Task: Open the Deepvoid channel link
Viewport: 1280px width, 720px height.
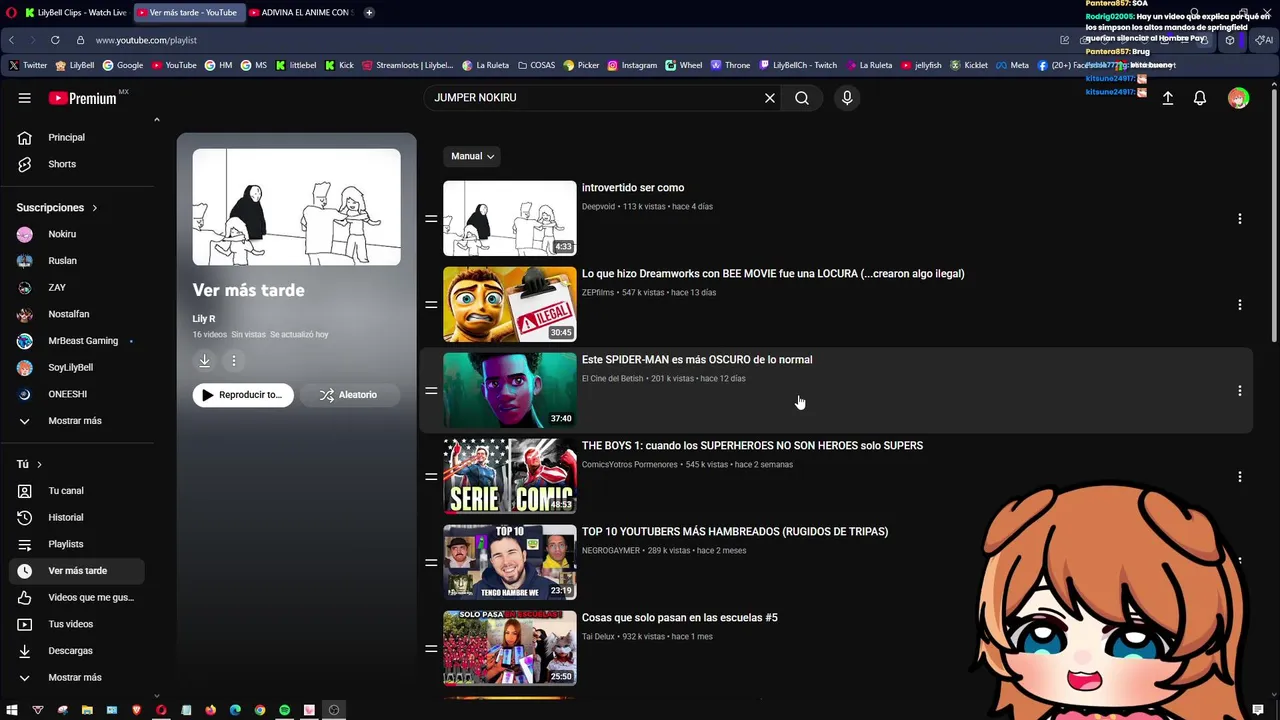Action: tap(598, 207)
